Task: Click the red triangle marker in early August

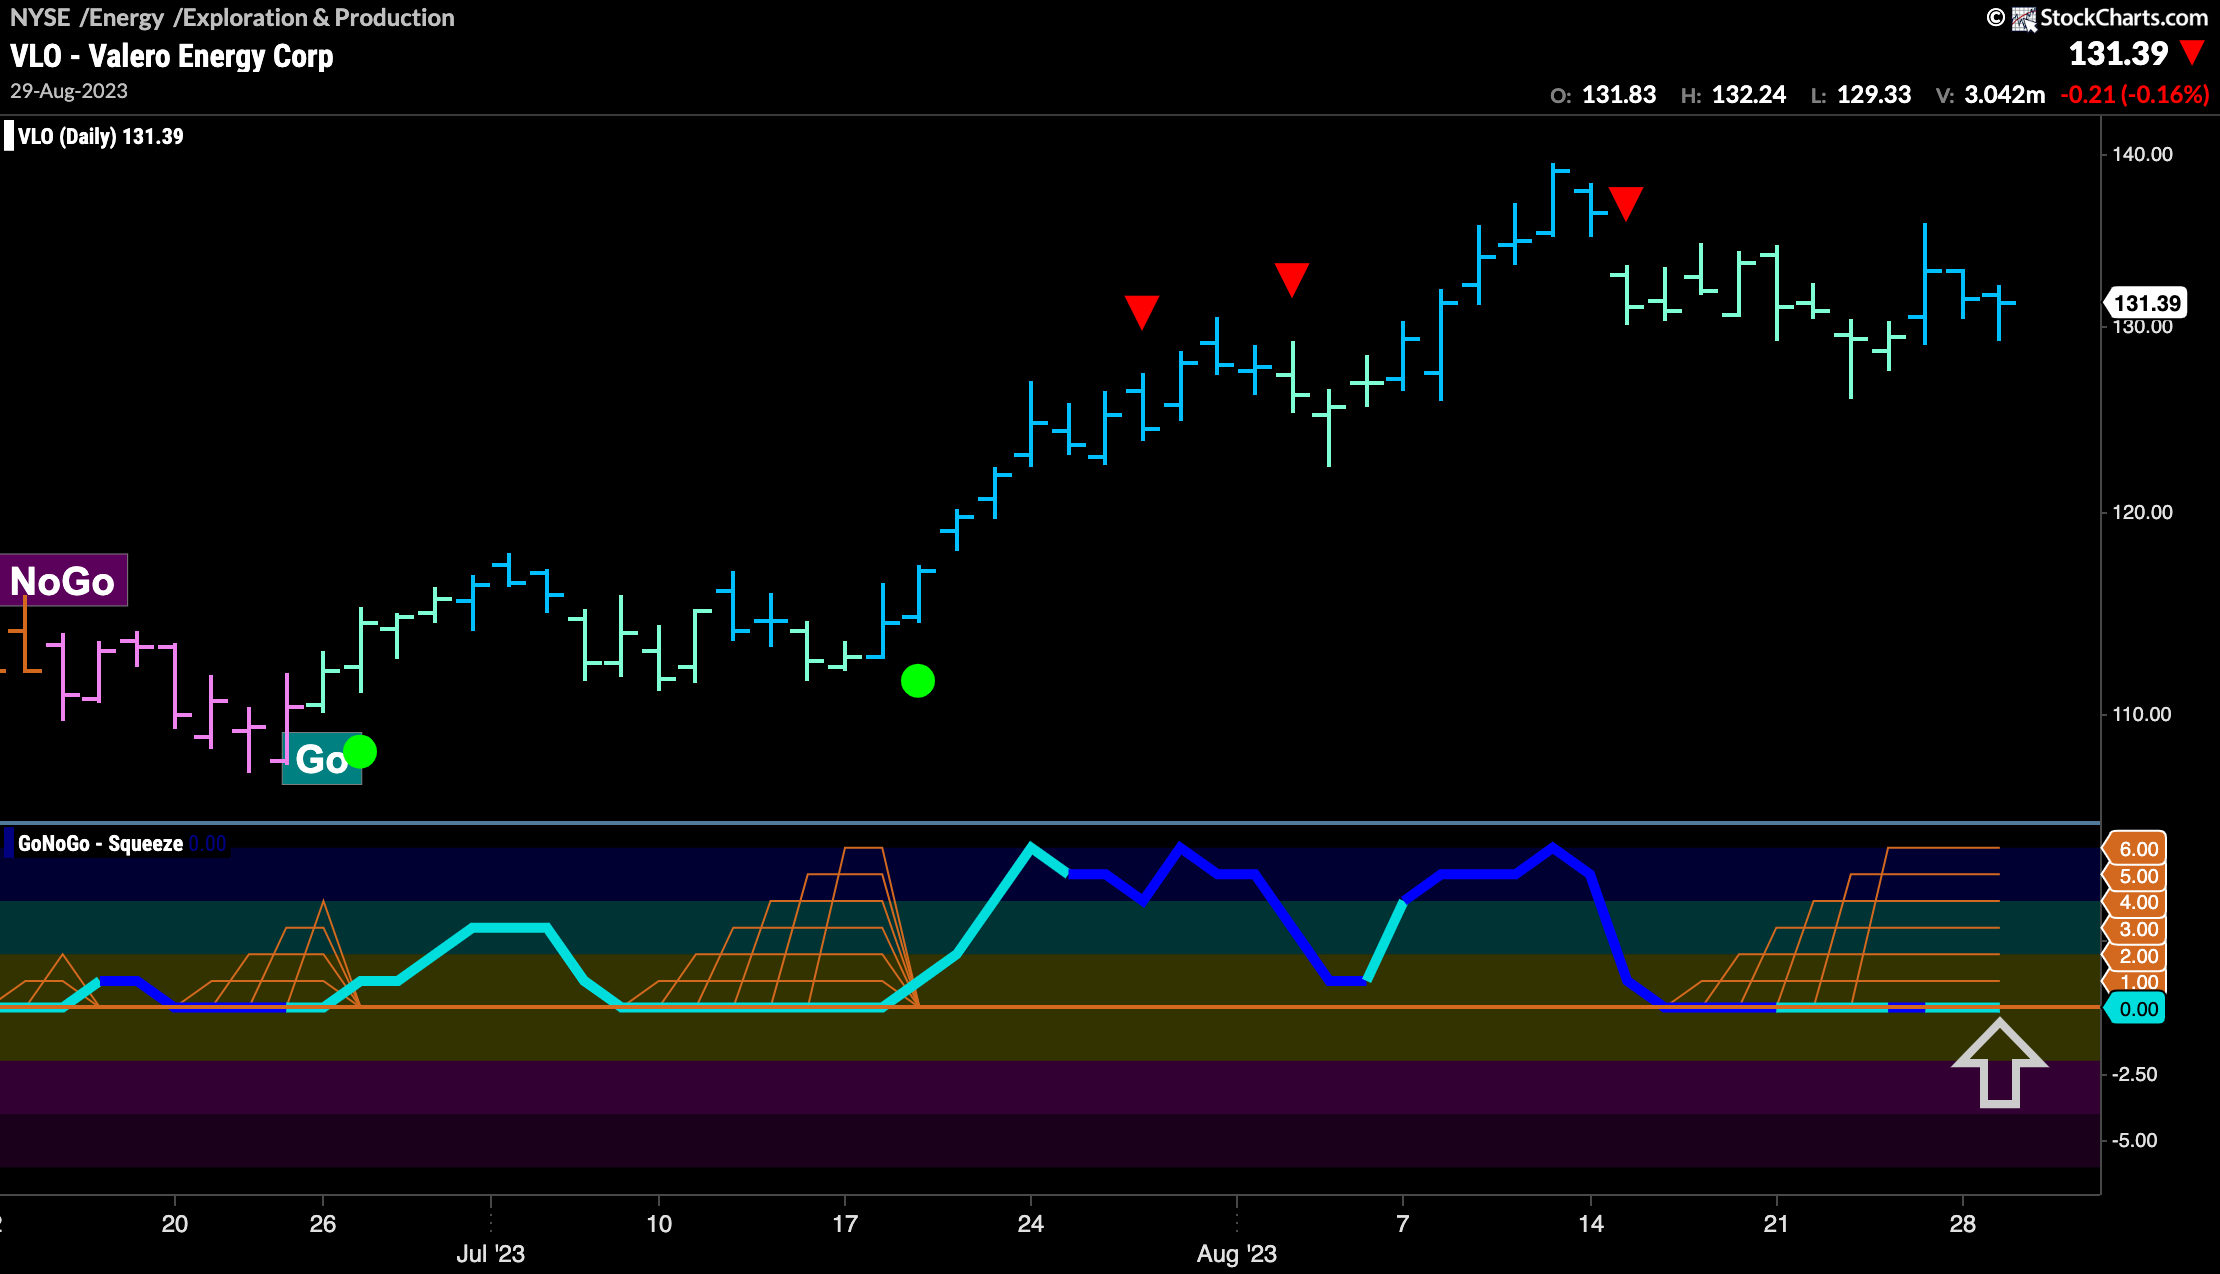Action: point(1291,279)
